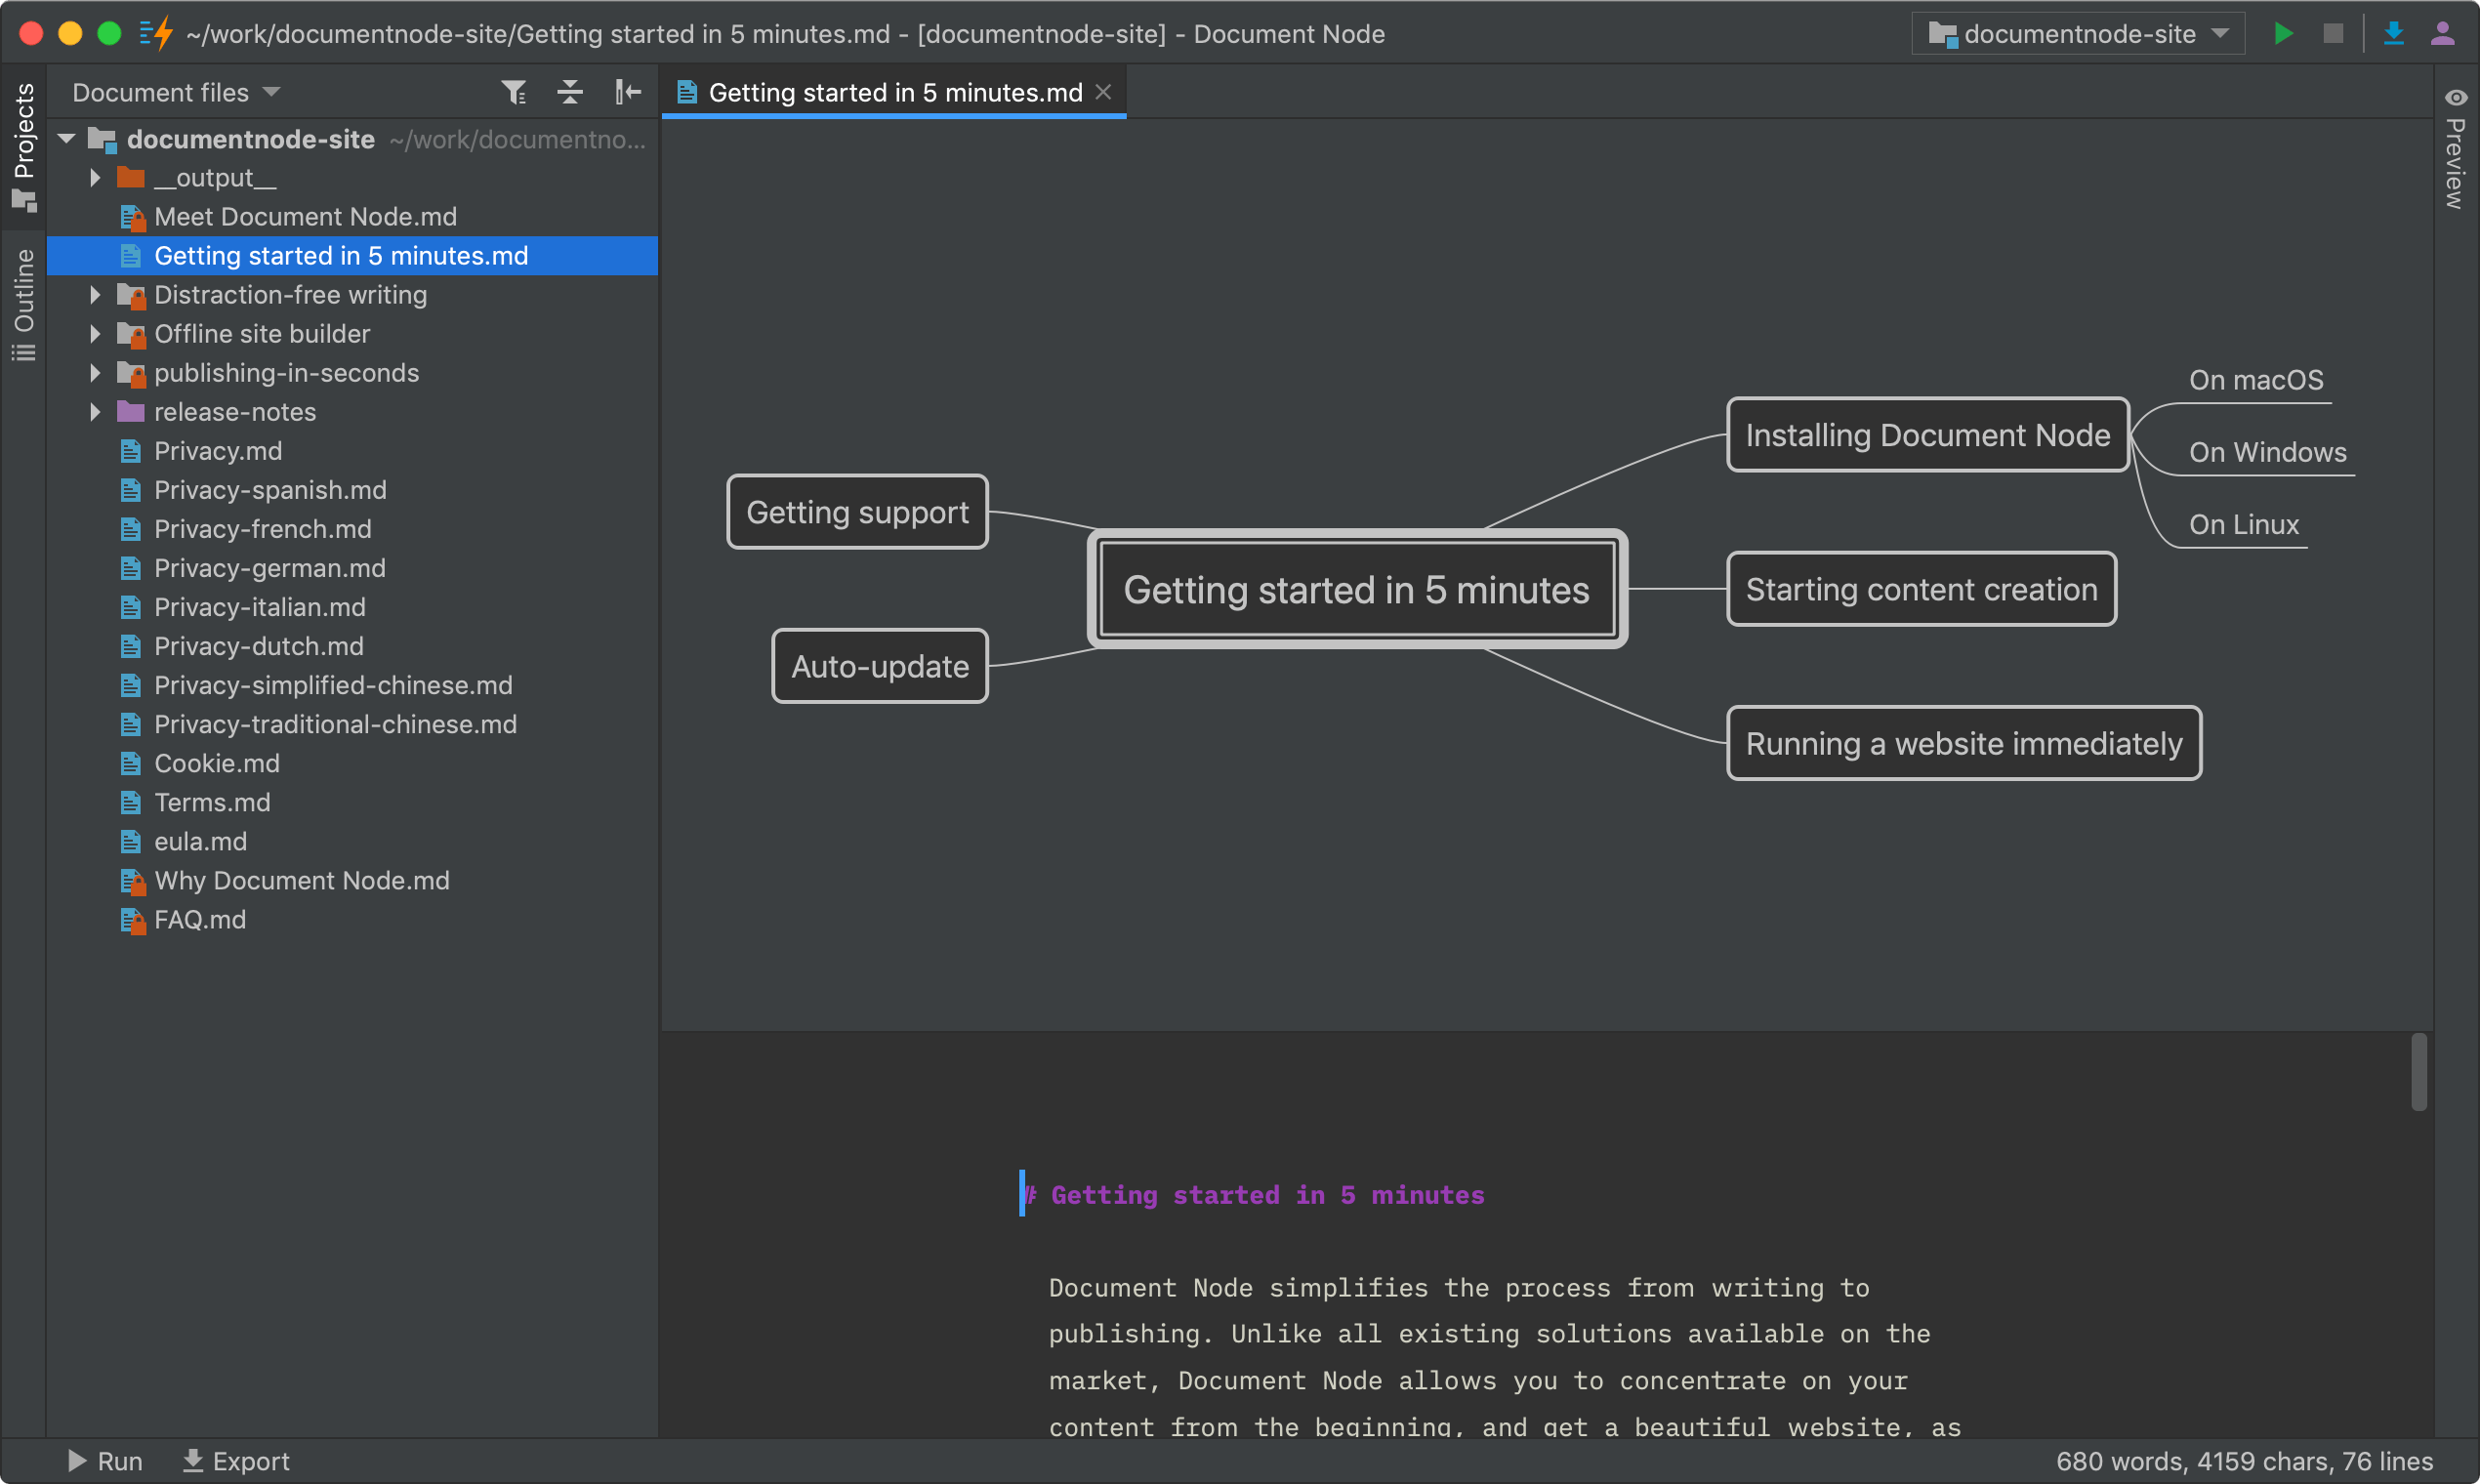
Task: Open Privacy-italian.md file
Action: 260,607
